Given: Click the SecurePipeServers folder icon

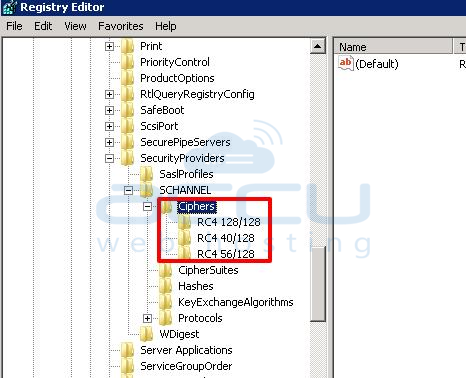Looking at the screenshot, I should coord(128,142).
